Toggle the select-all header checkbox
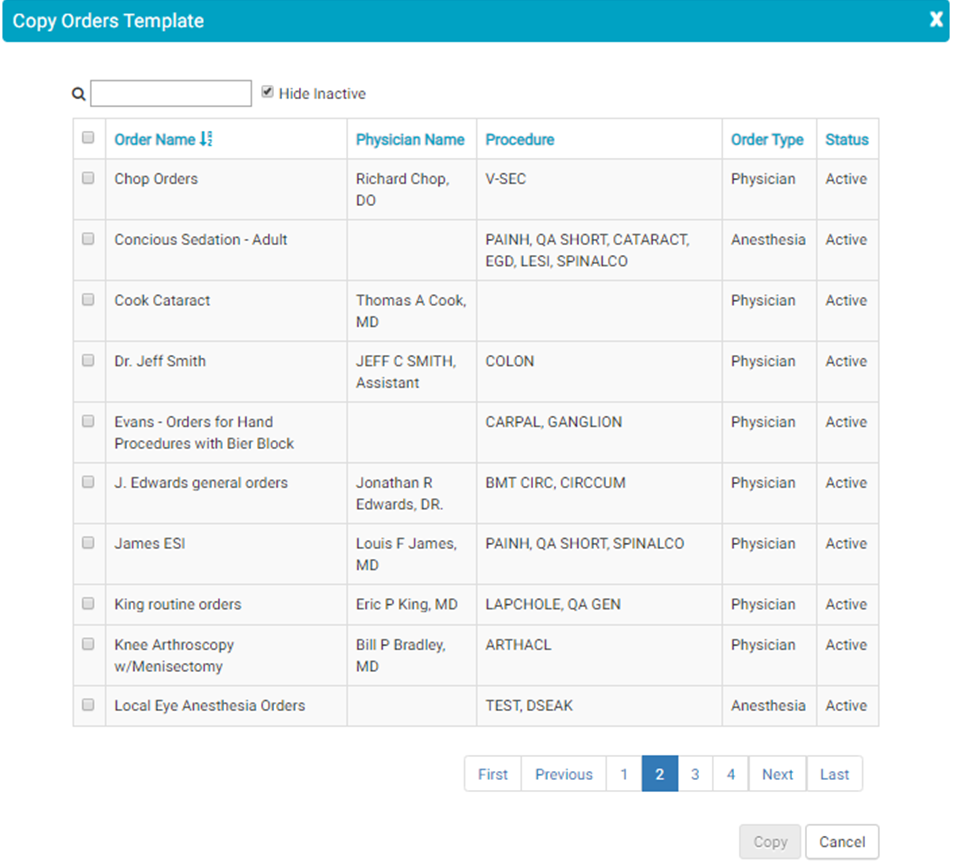The height and width of the screenshot is (862, 953). point(88,138)
